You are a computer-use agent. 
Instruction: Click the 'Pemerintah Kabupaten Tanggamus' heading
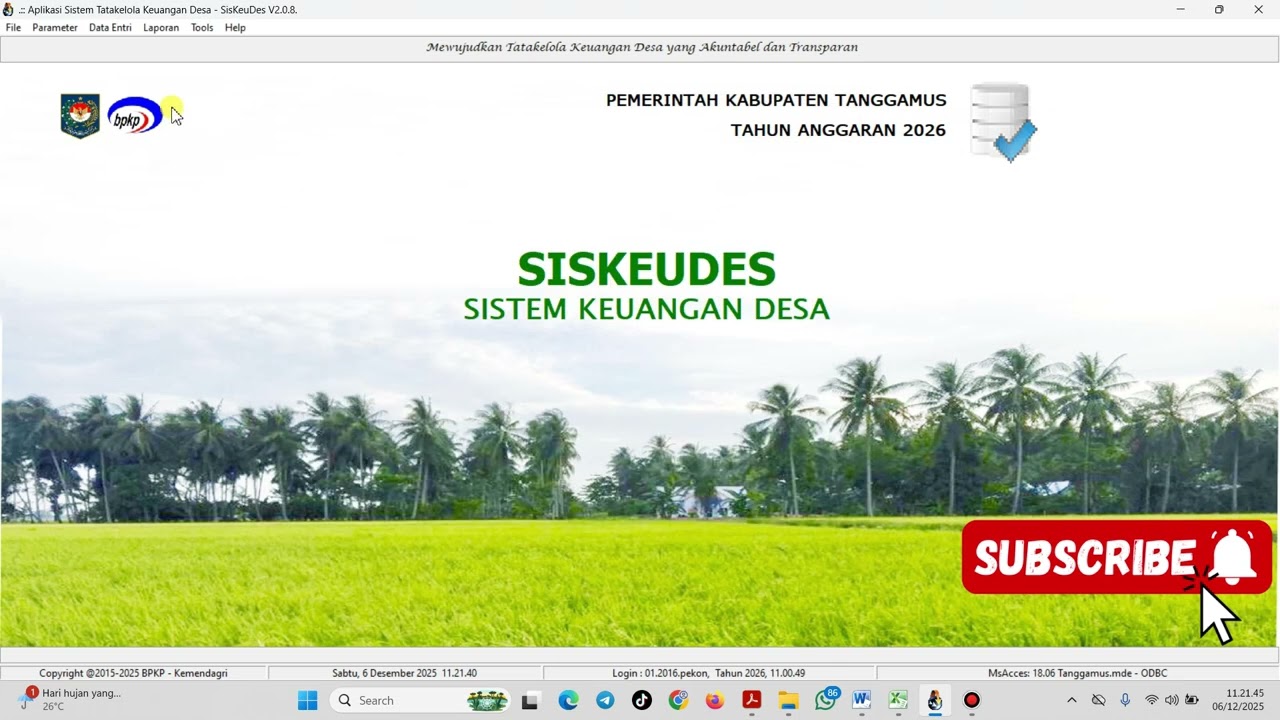776,100
